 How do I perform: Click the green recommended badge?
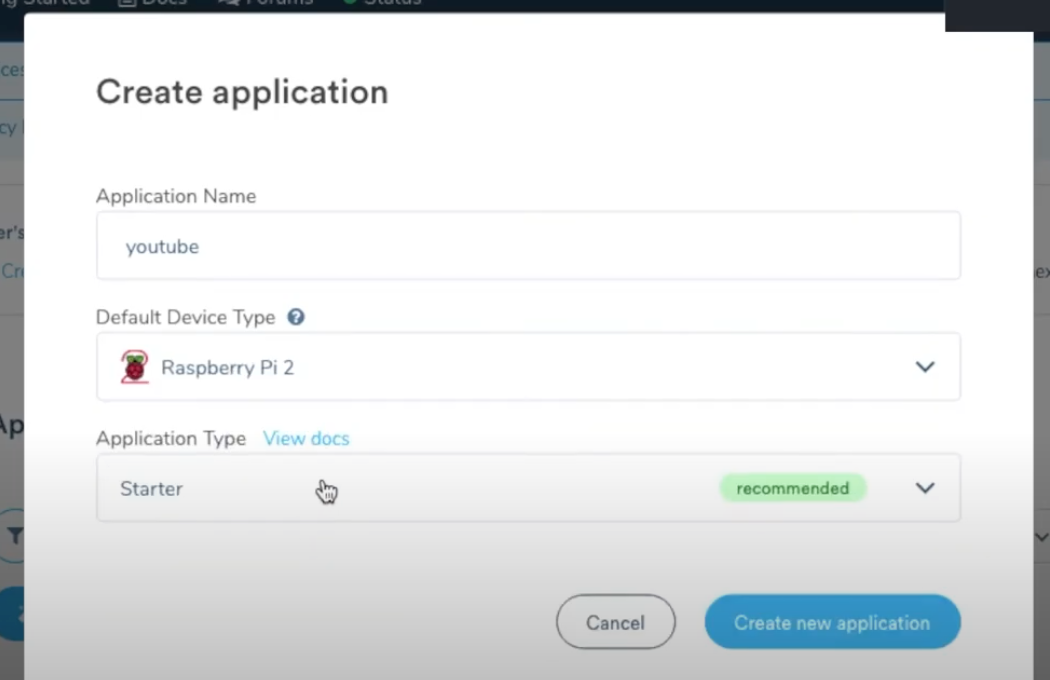point(792,488)
